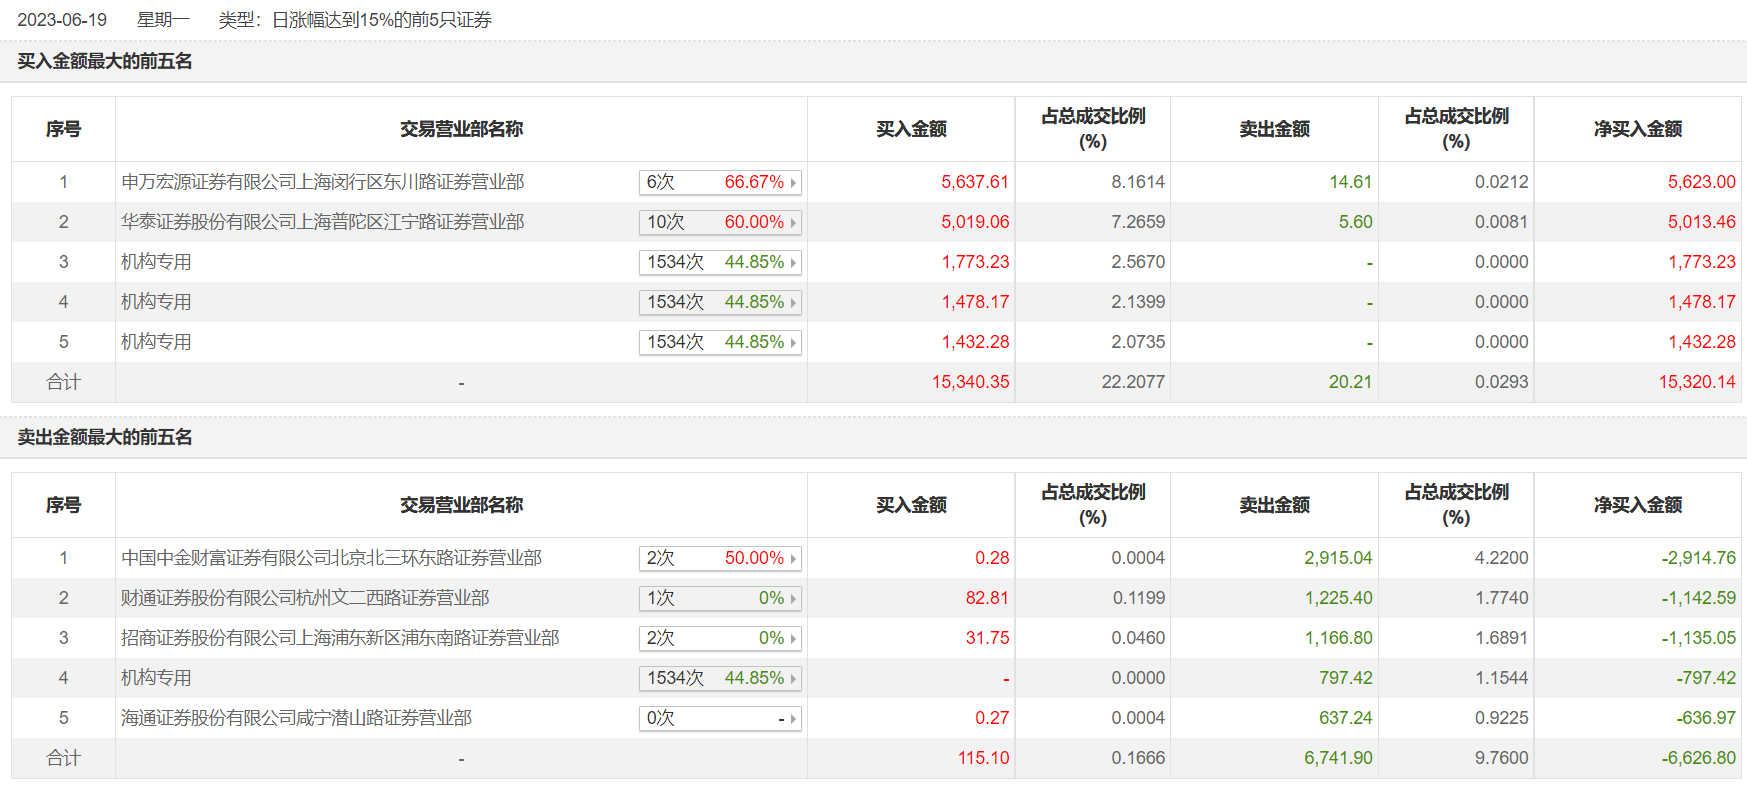Click the 日涨幅达到15%的前5只证券 type text

(382, 20)
